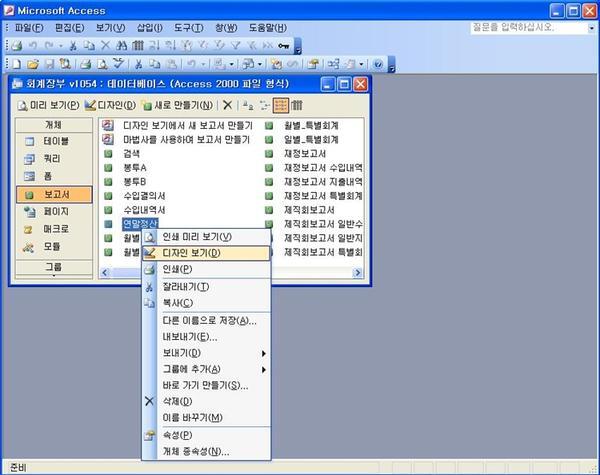The height and width of the screenshot is (475, 600).
Task: Open the 도구(T) menu
Action: click(189, 28)
